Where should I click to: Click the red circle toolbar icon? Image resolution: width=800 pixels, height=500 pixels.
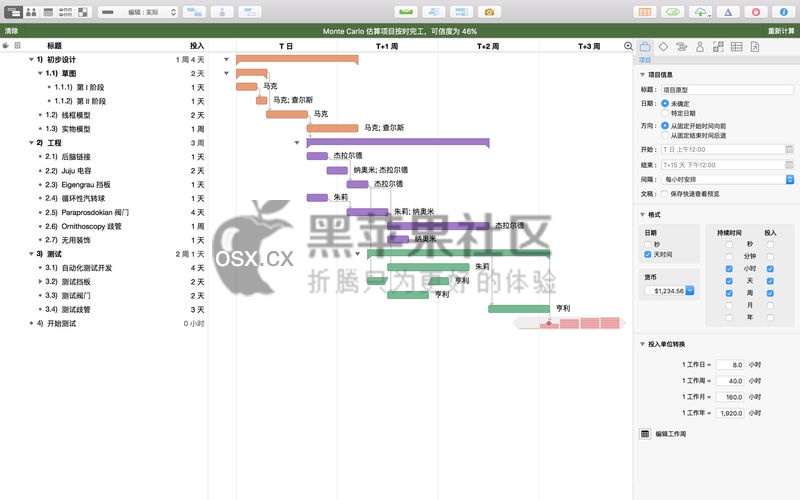pyautogui.click(x=756, y=12)
